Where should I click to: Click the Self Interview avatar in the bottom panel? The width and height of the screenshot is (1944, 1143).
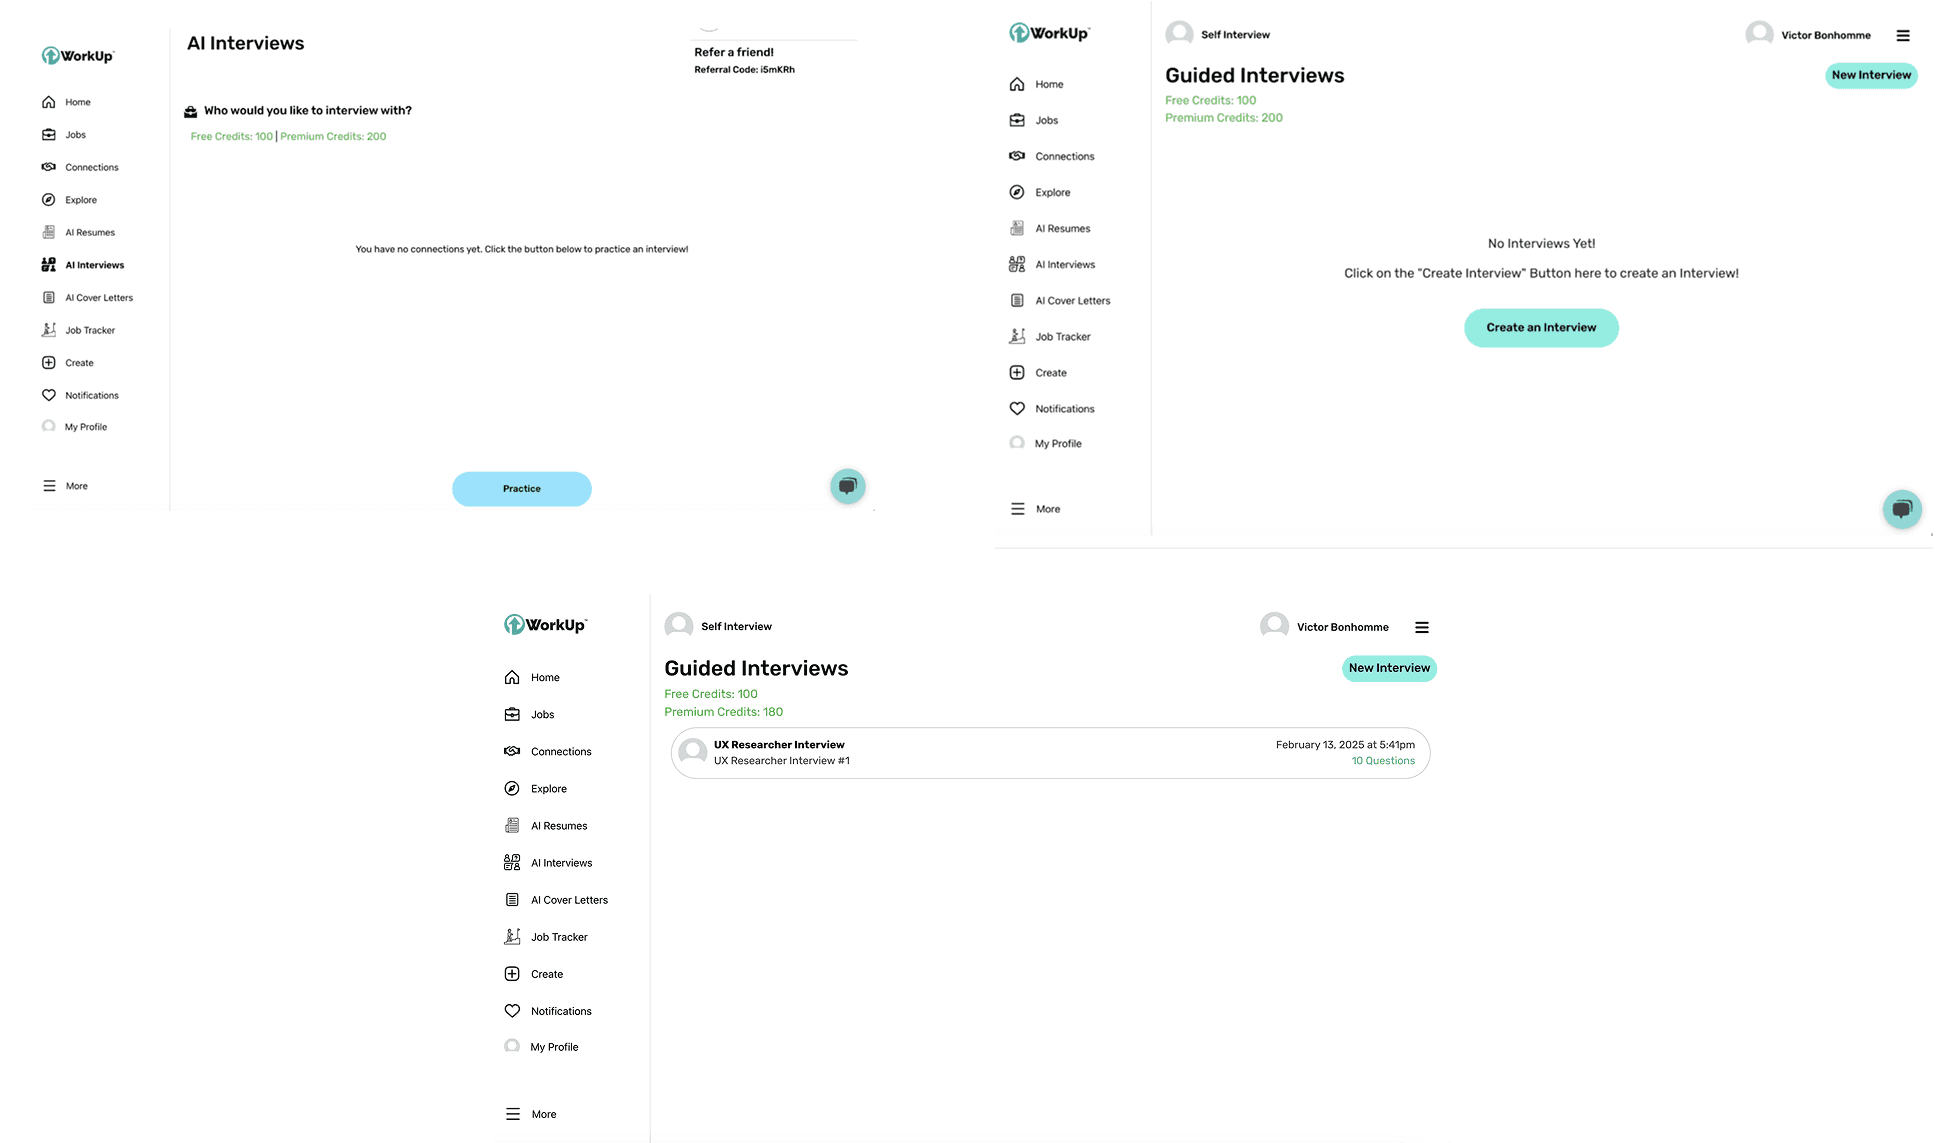(x=679, y=626)
